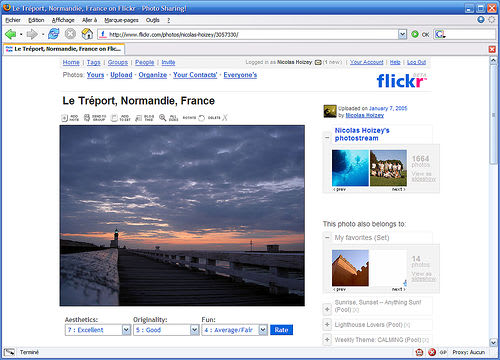Click the Stop loading icon
The width and height of the screenshot is (500, 360).
click(x=70, y=34)
